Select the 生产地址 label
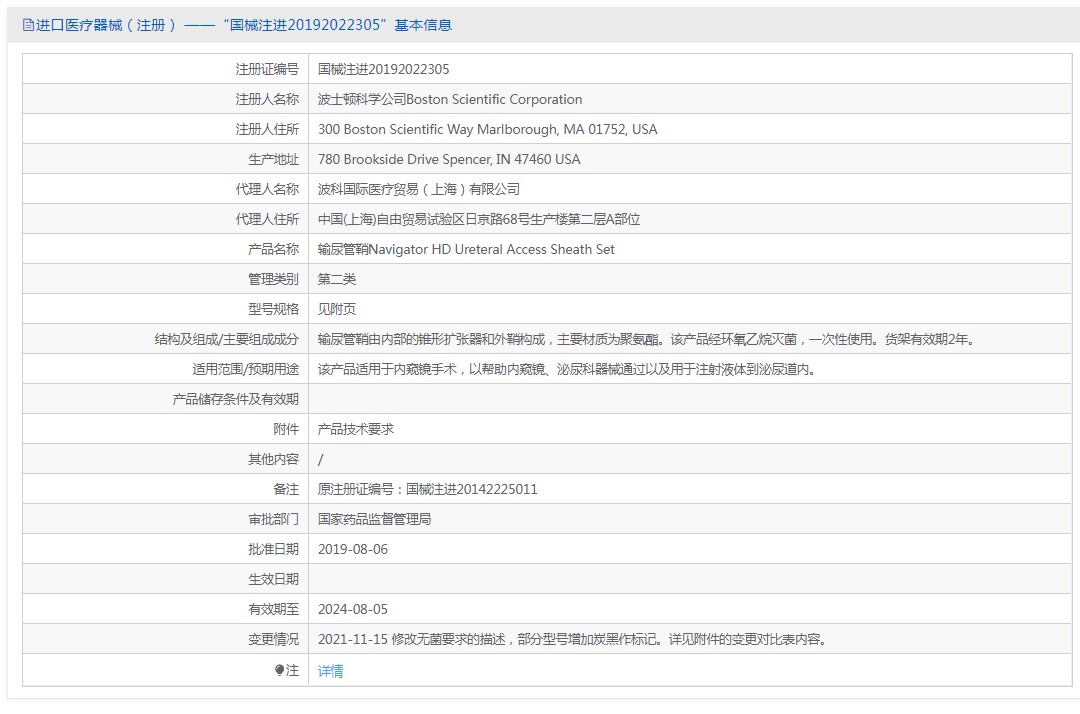 pyautogui.click(x=273, y=159)
